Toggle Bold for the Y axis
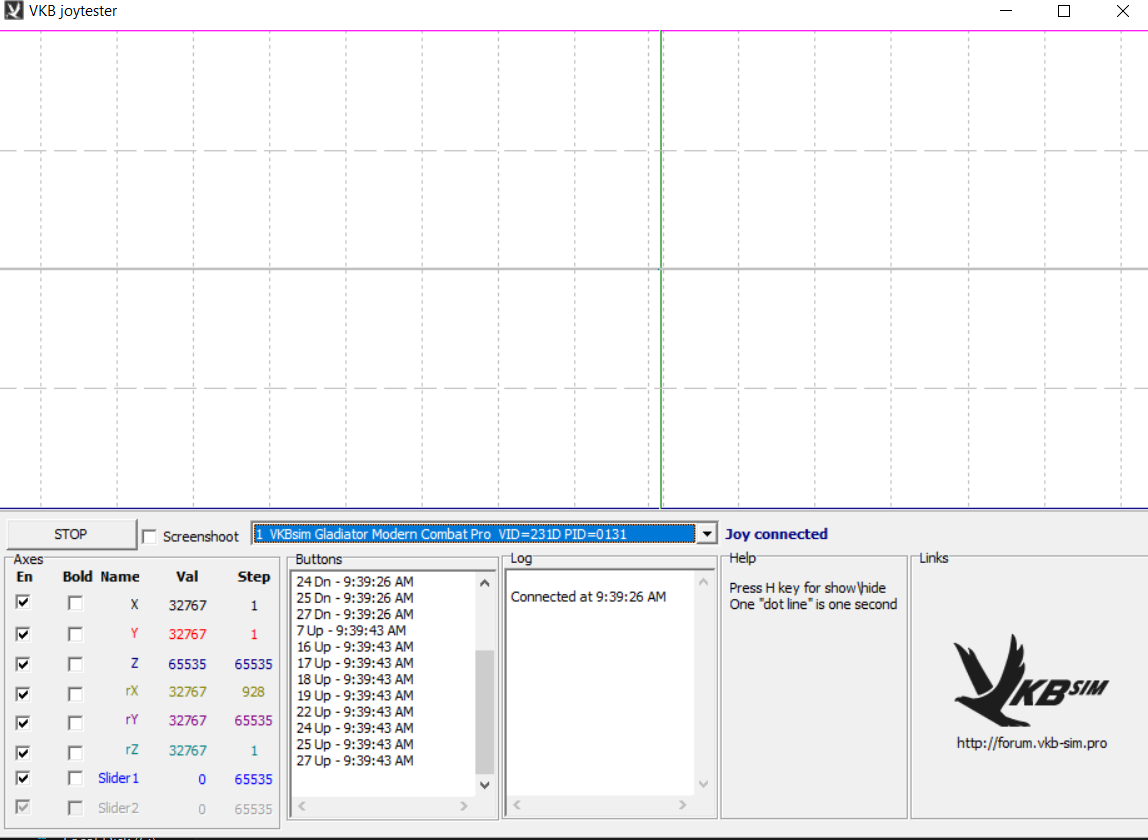Image resolution: width=1148 pixels, height=840 pixels. point(75,634)
